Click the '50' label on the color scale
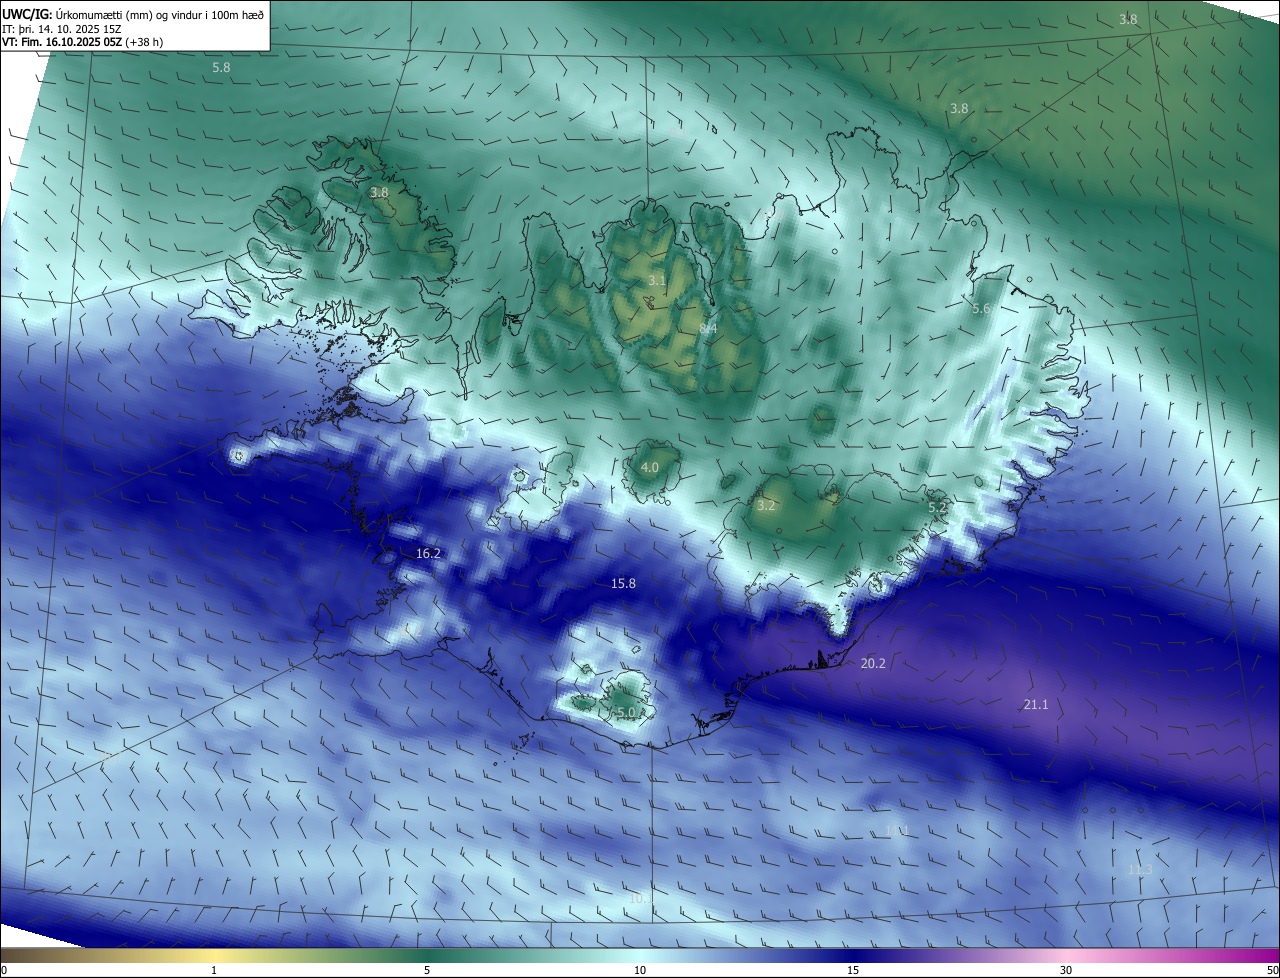 [1271, 970]
